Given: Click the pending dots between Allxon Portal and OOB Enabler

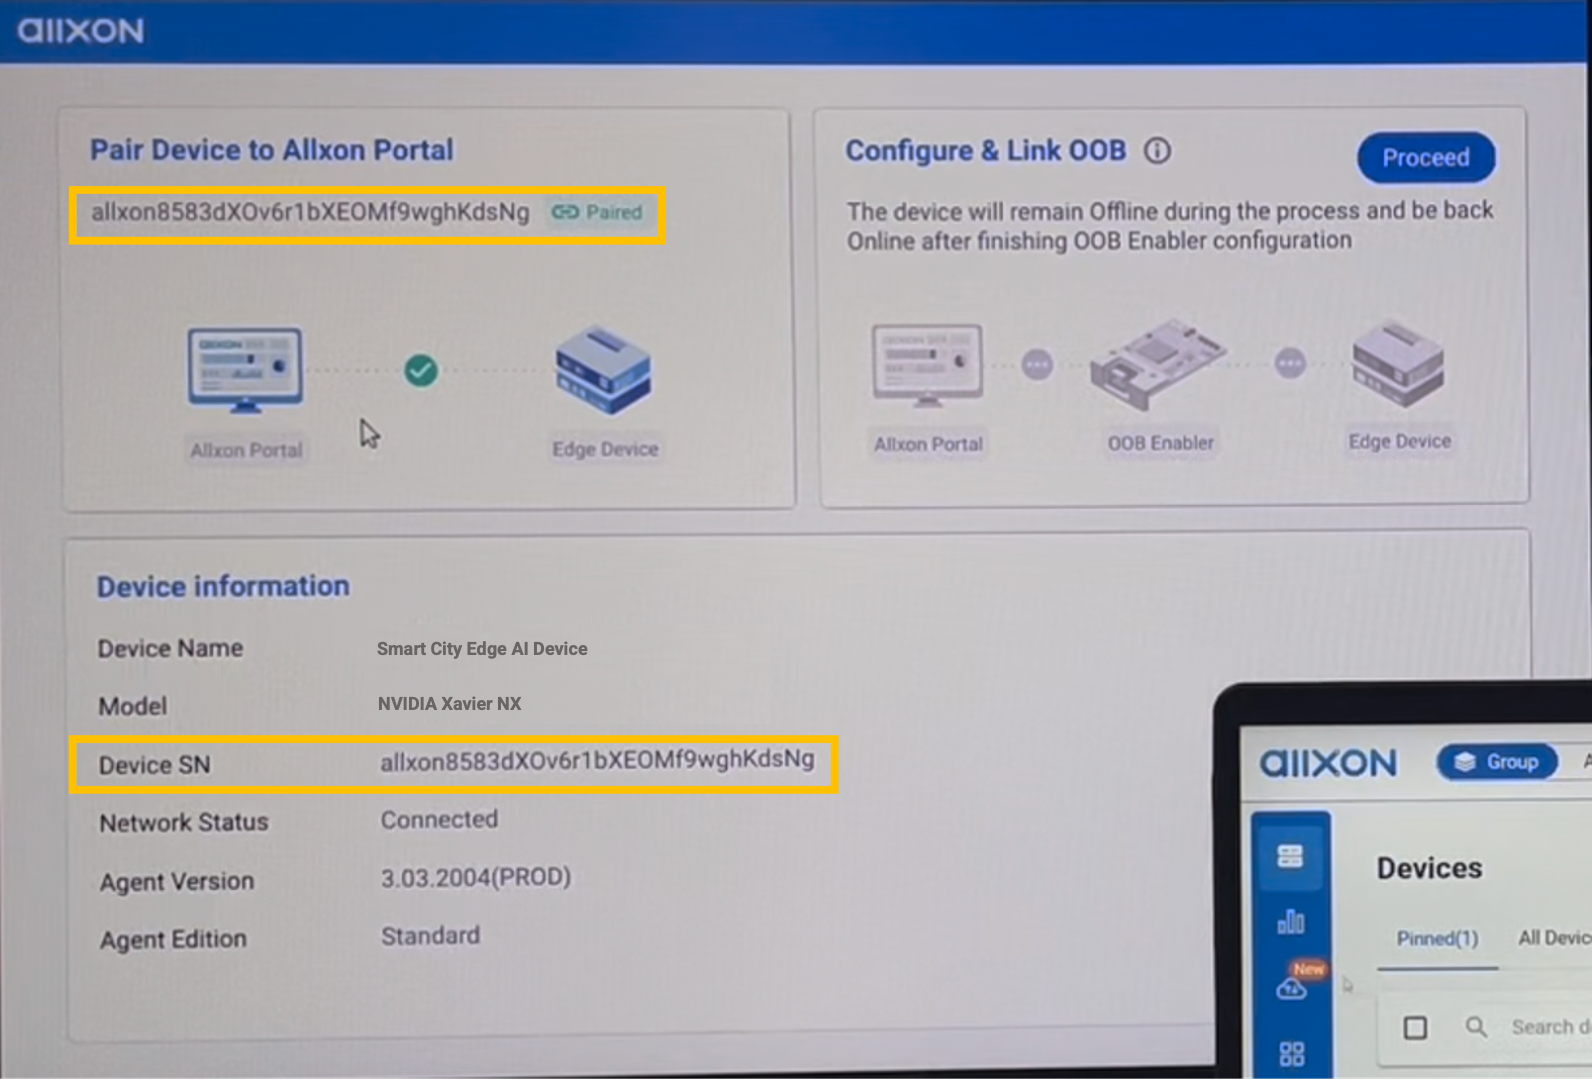Looking at the screenshot, I should pyautogui.click(x=1038, y=365).
